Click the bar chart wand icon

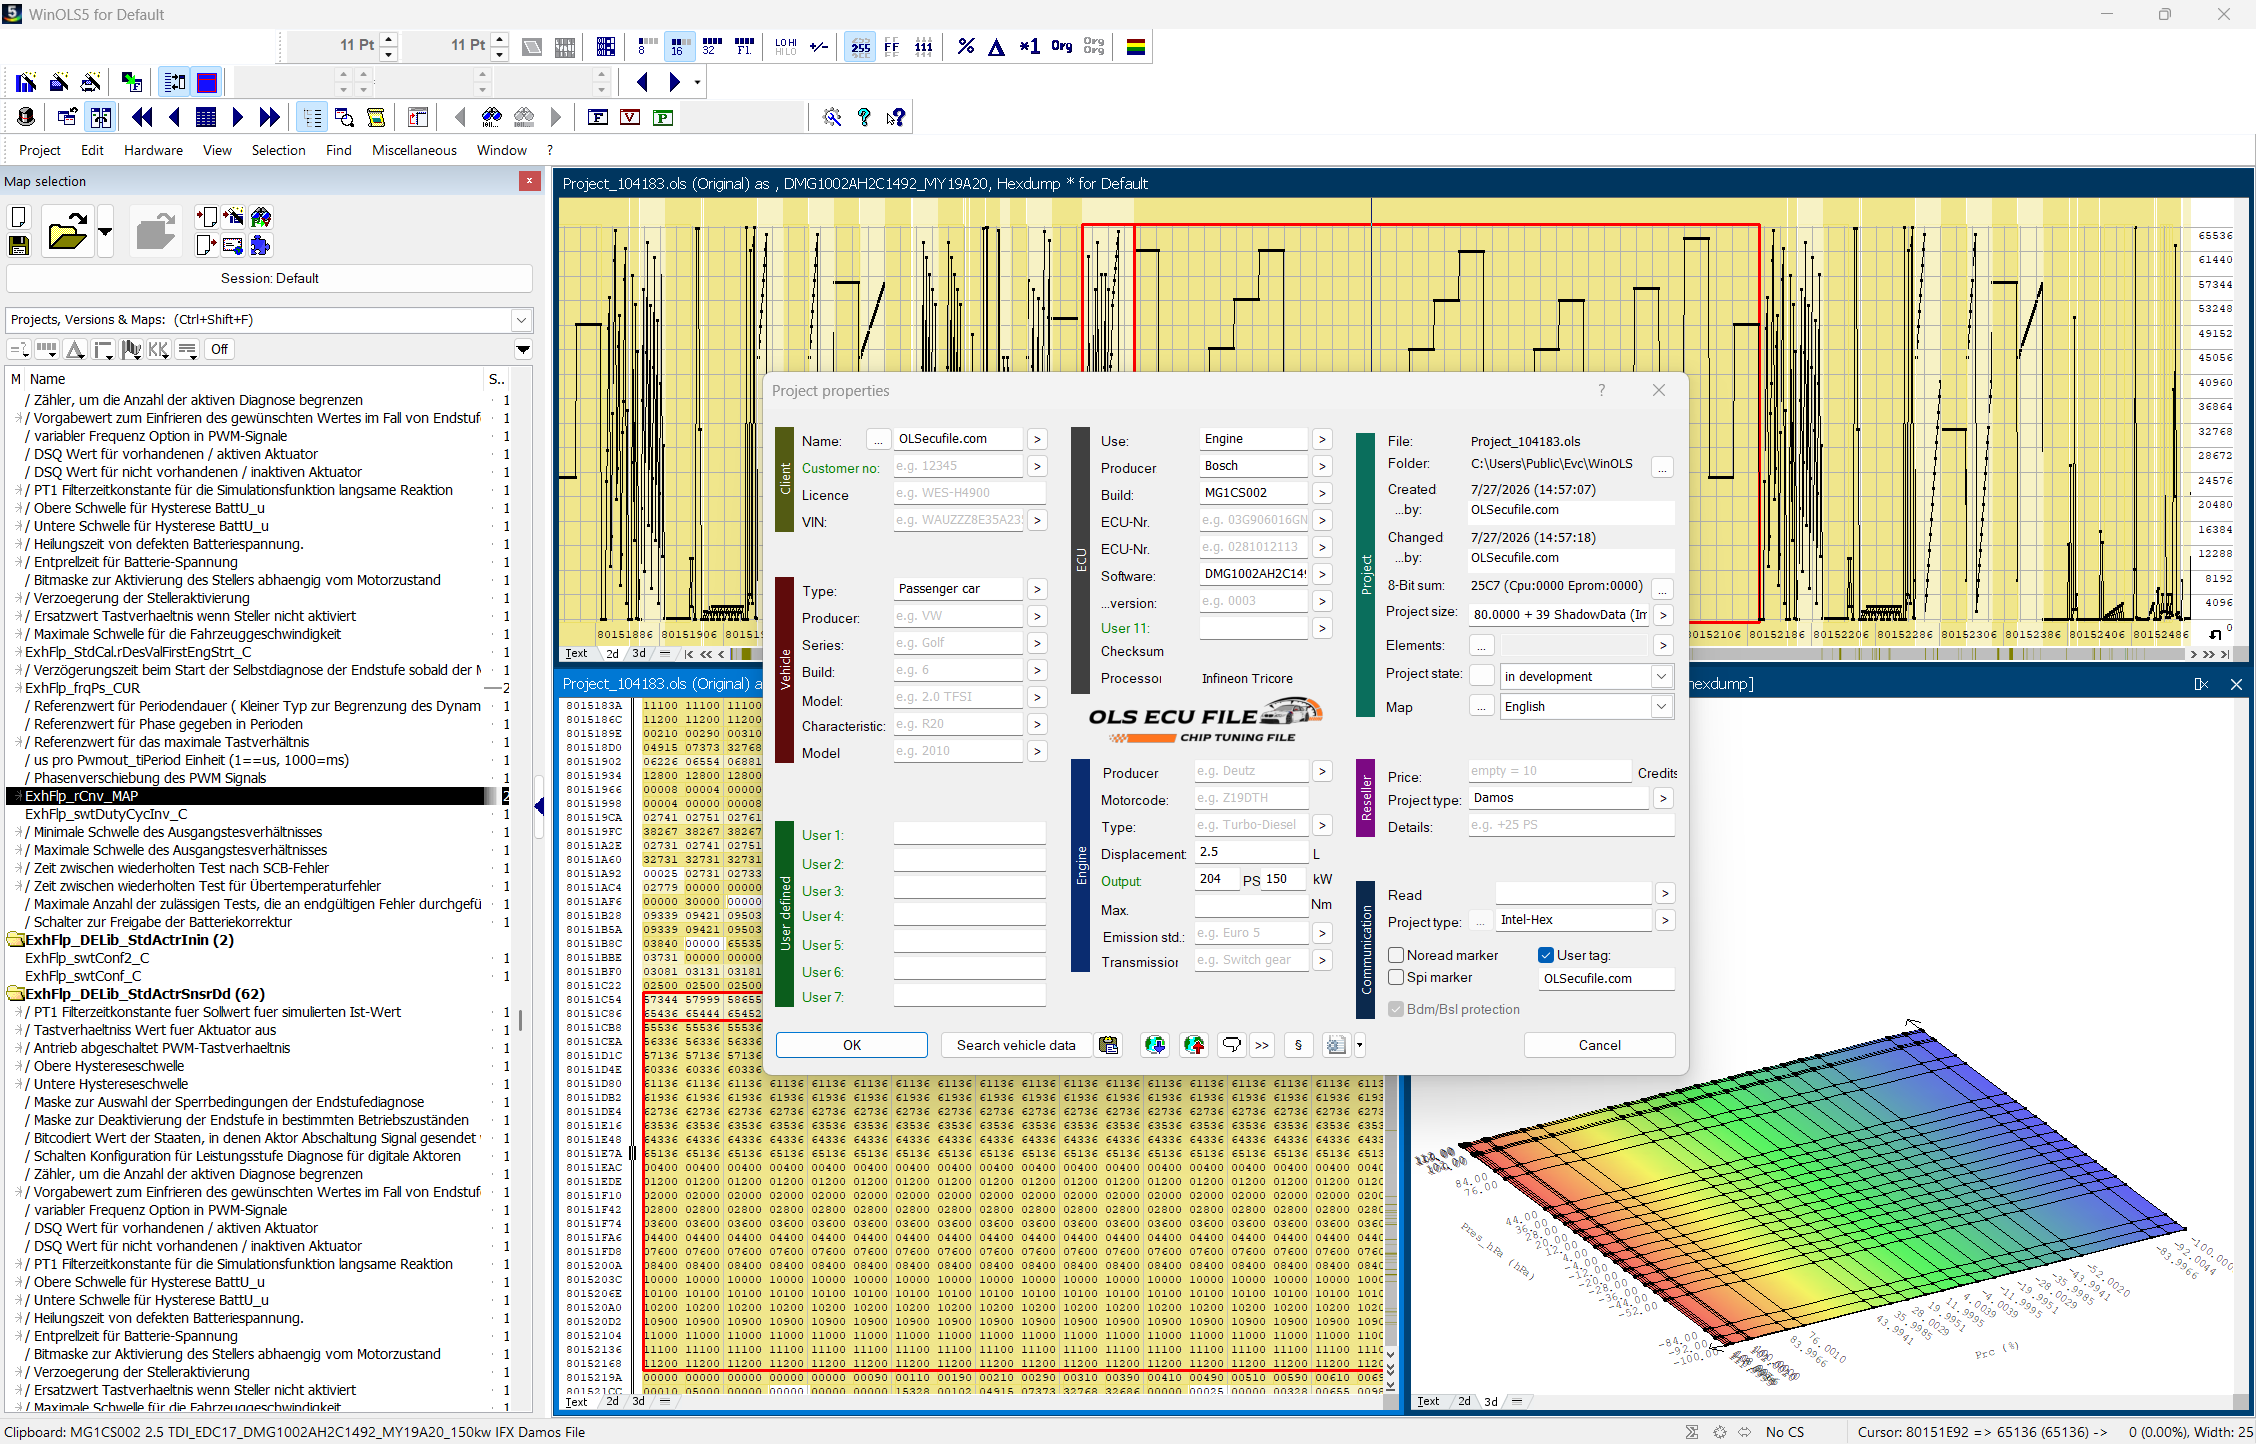[26, 82]
